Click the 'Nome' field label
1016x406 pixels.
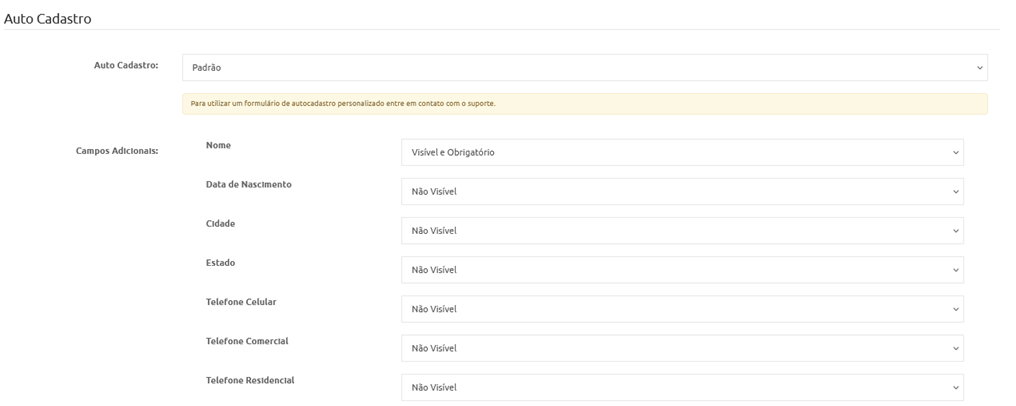coord(218,146)
